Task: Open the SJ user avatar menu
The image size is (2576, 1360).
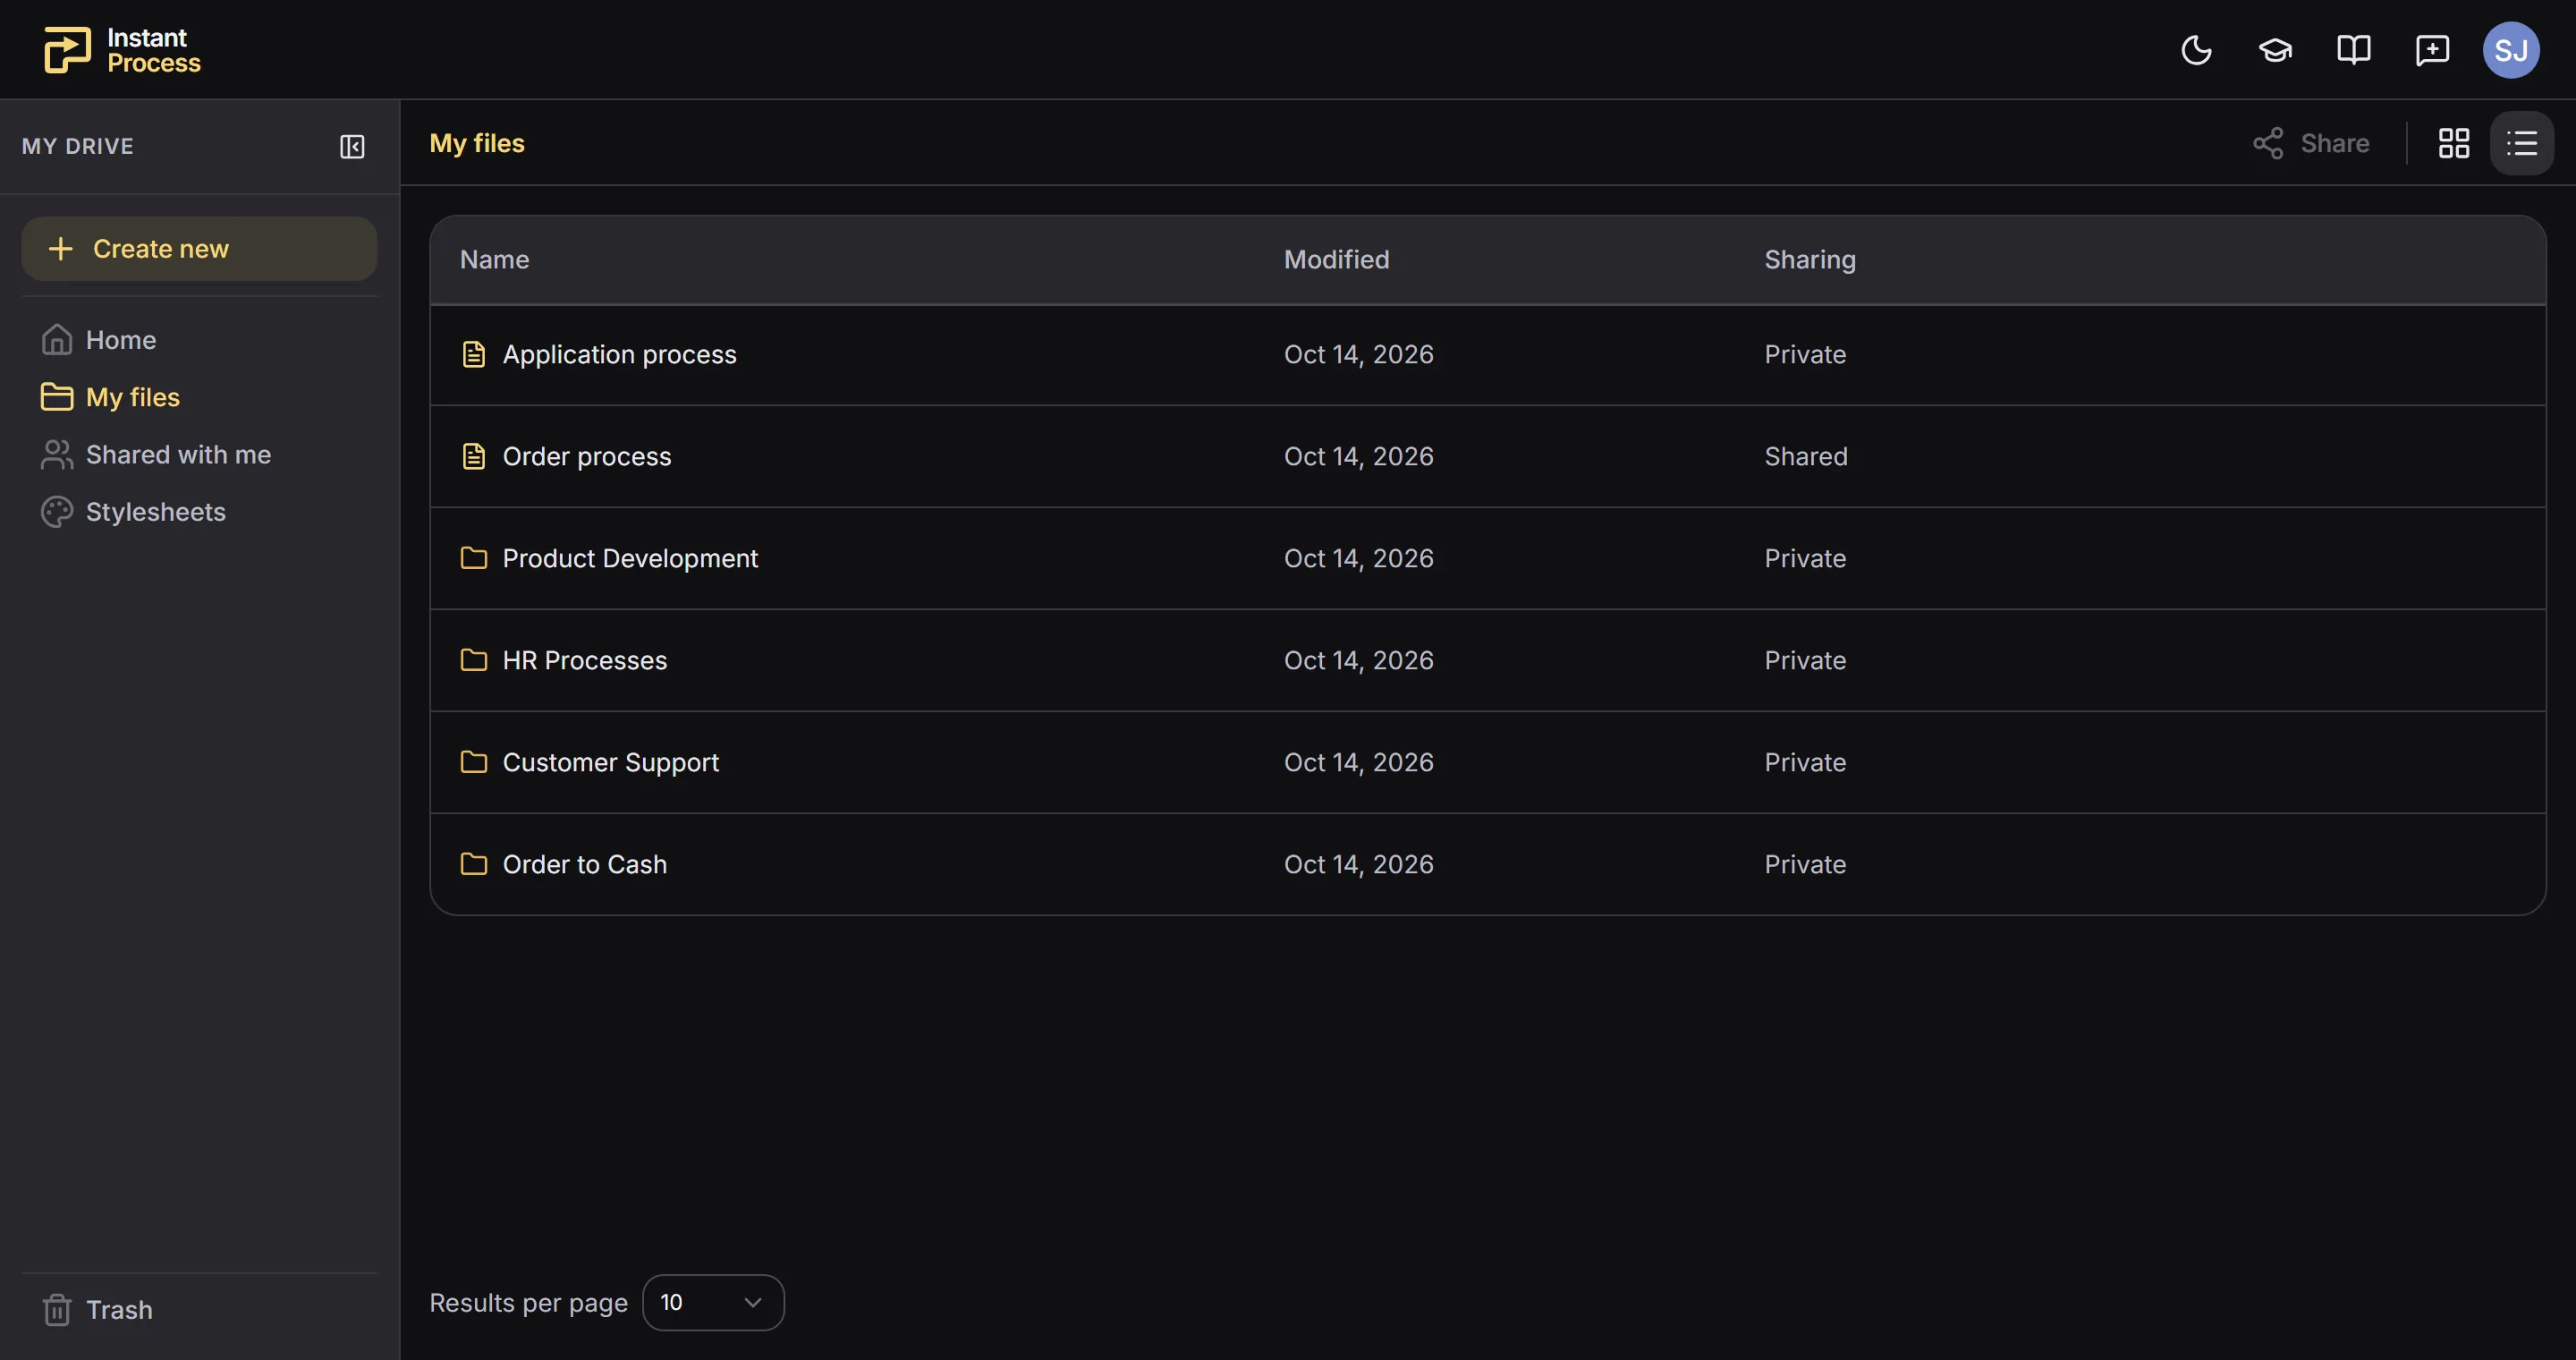Action: coord(2511,50)
